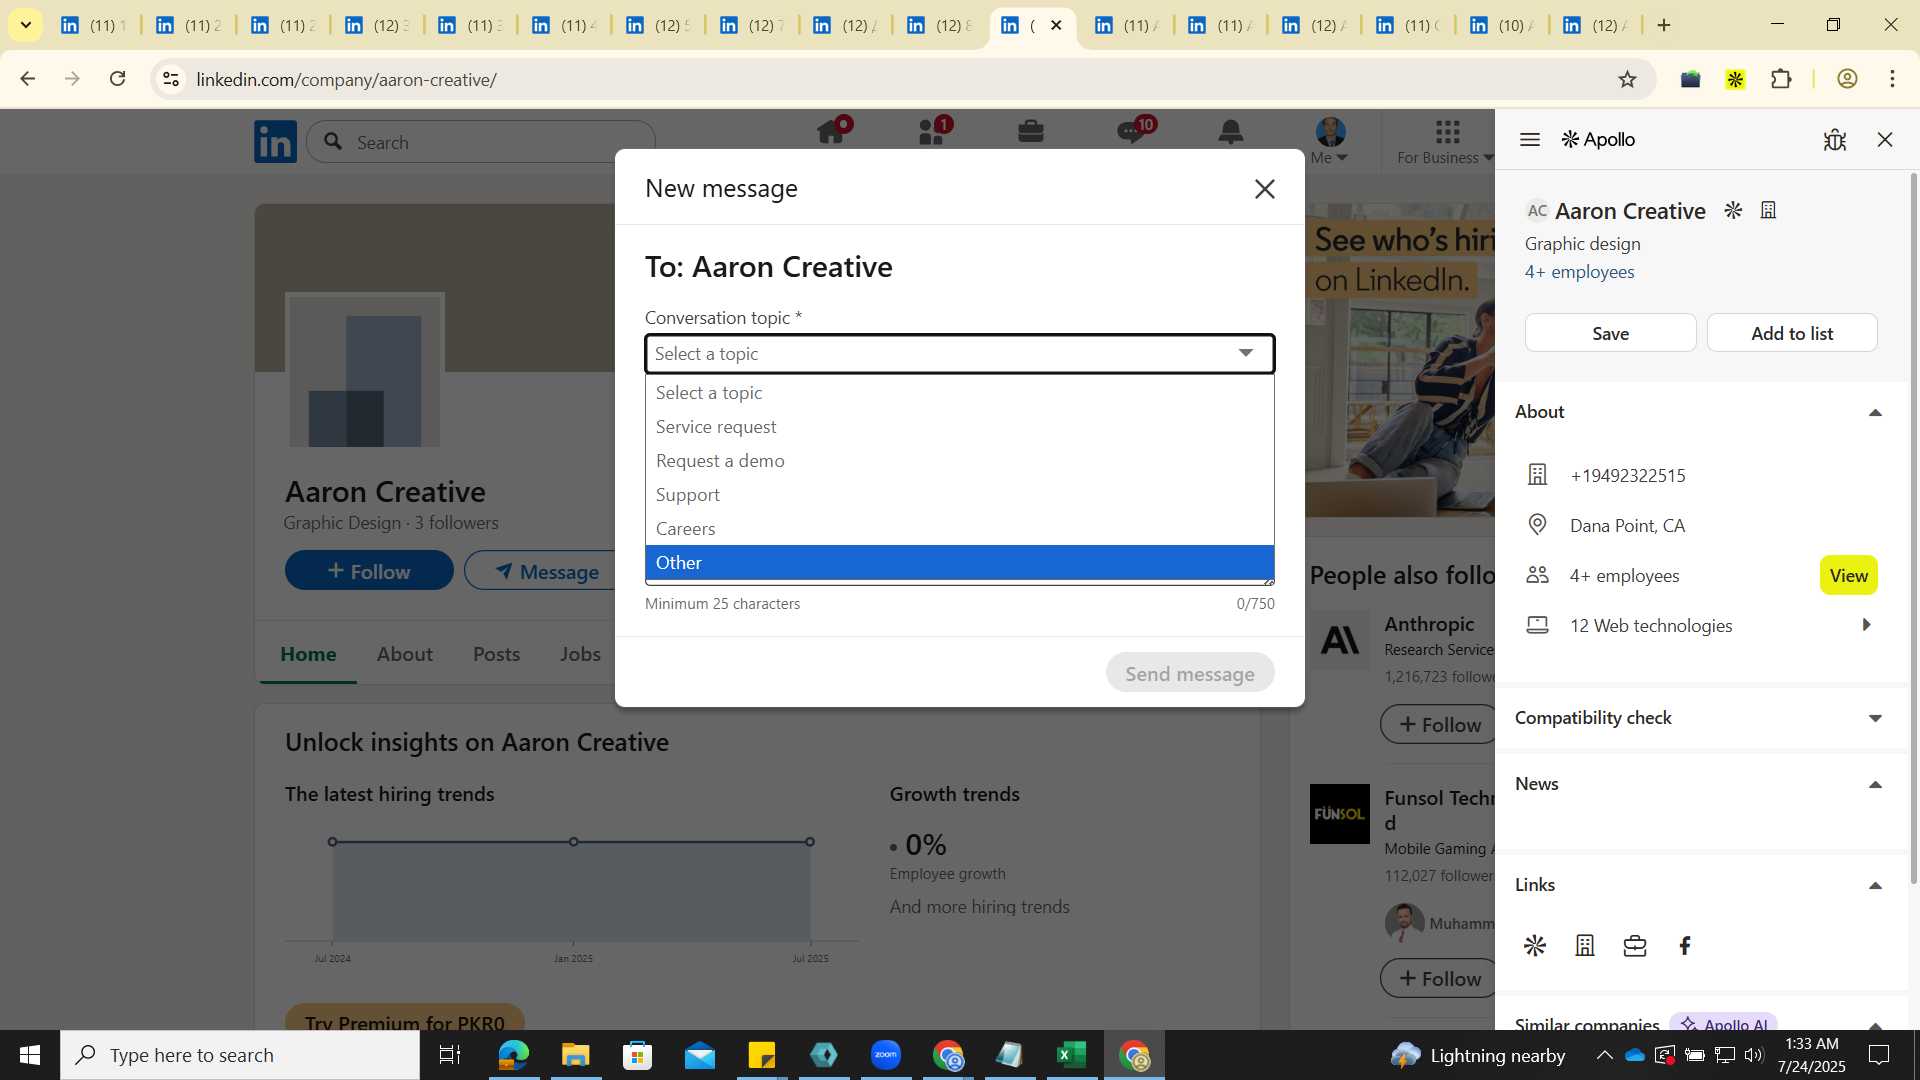Open the Facebook link icon
Screen dimensions: 1920x1080
click(1685, 946)
